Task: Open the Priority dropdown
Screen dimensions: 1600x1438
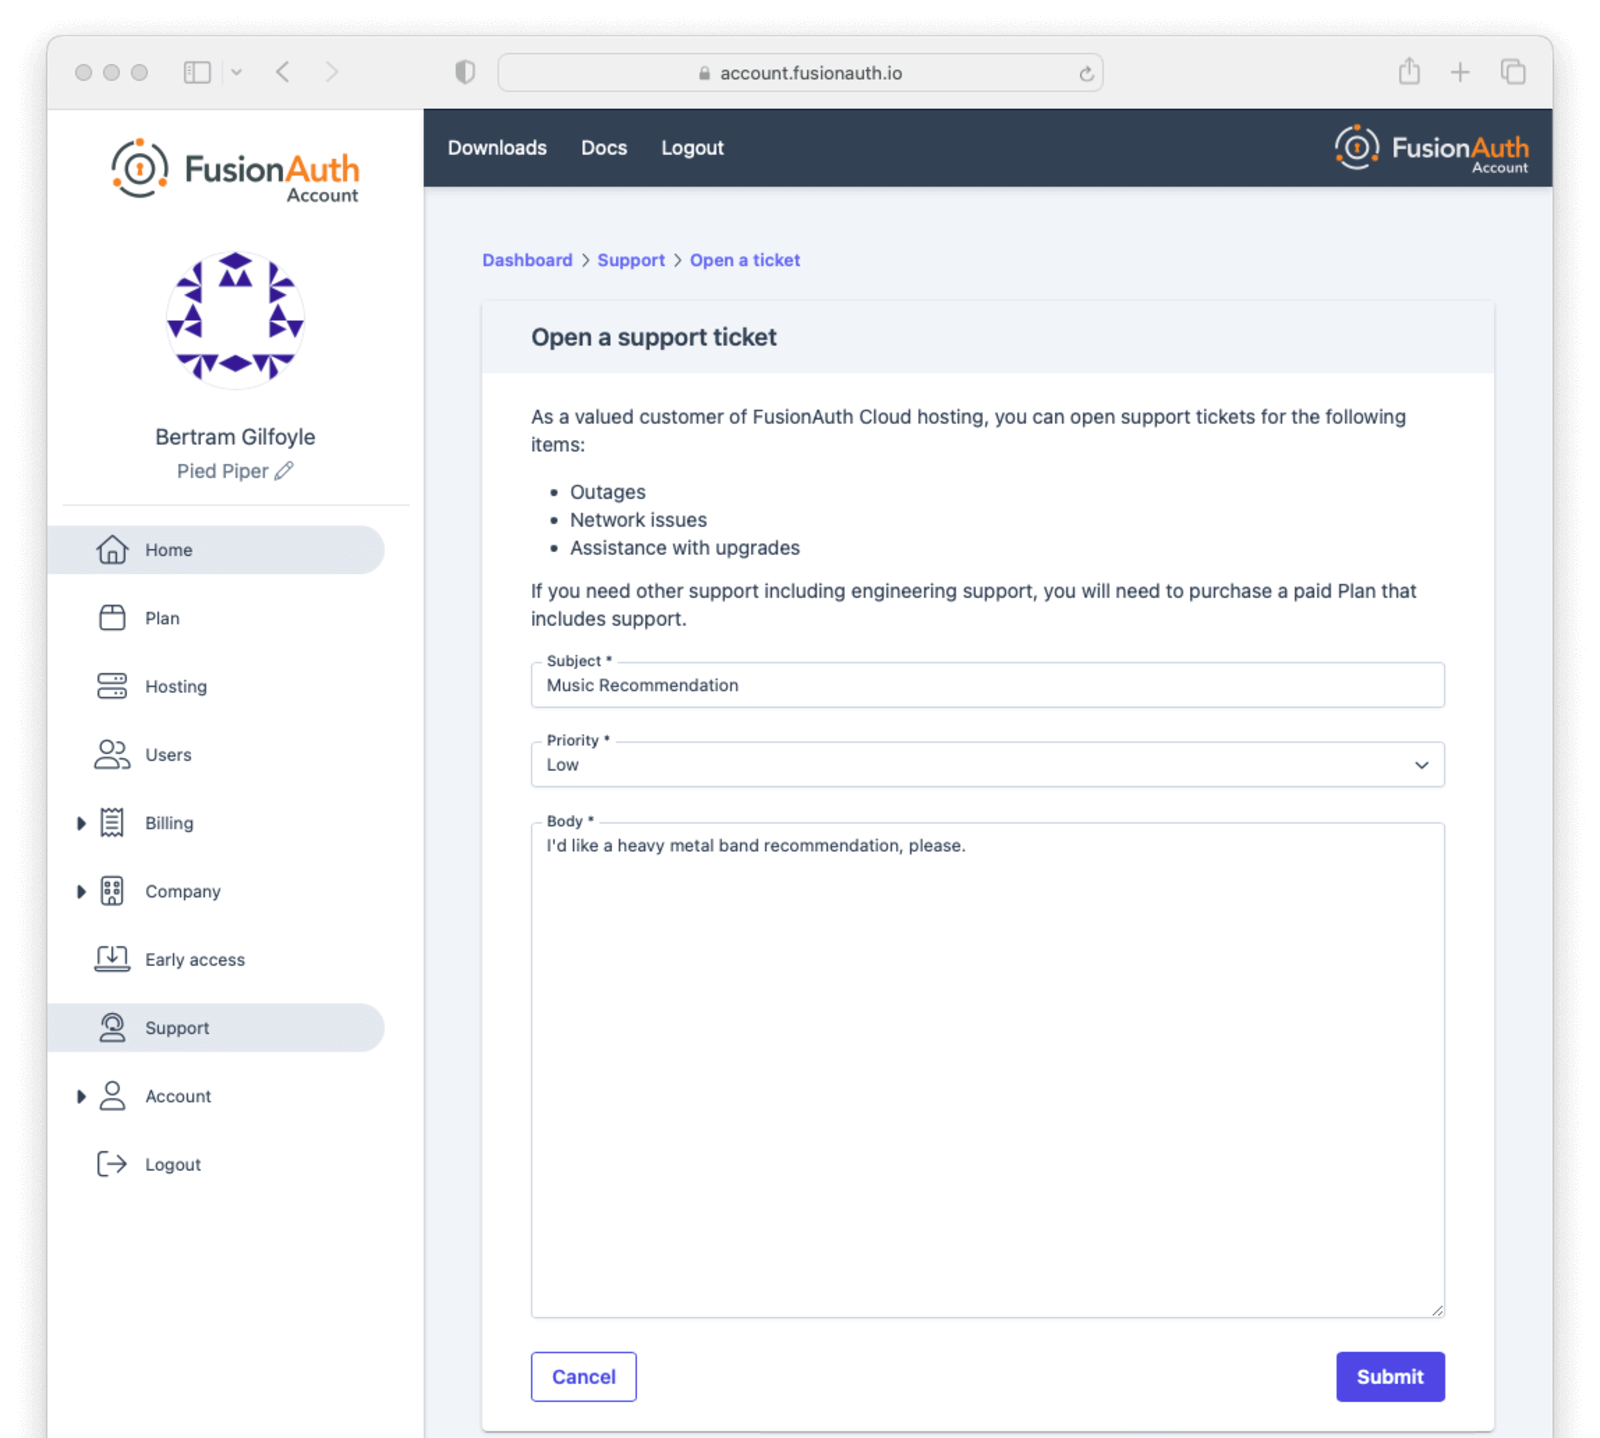Action: pyautogui.click(x=987, y=765)
